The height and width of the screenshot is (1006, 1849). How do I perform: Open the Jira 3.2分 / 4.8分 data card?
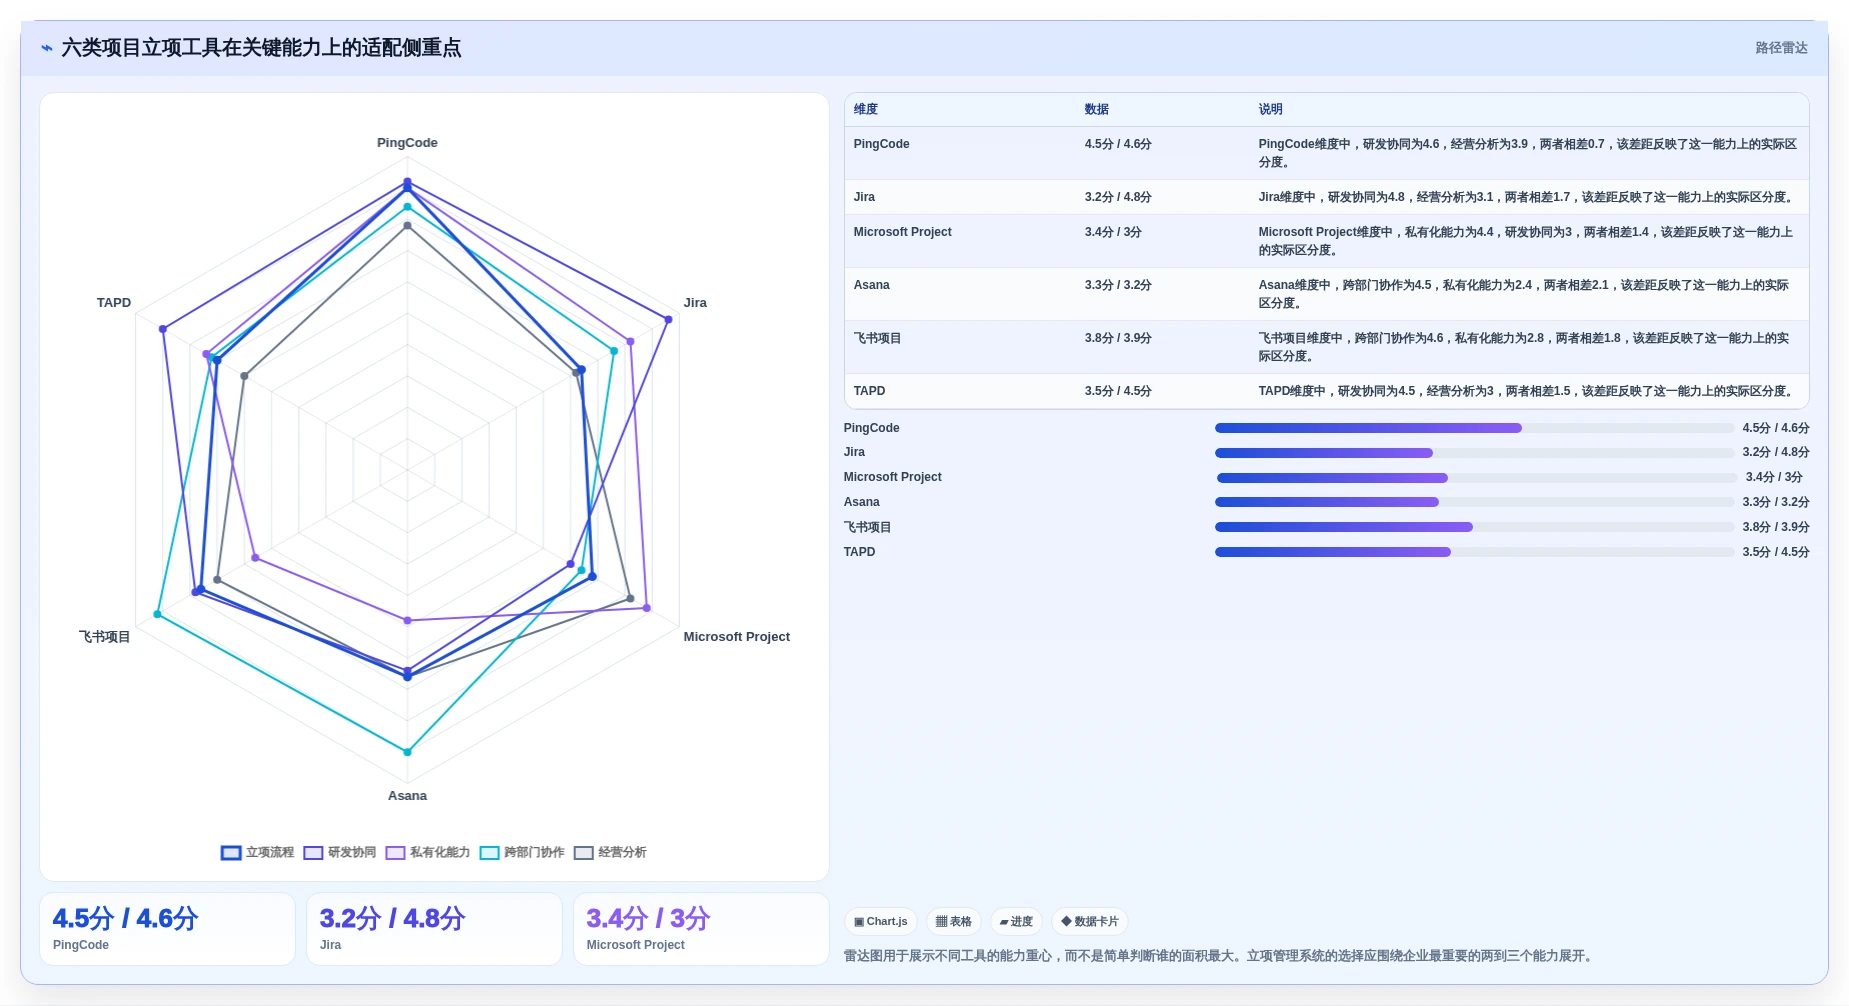click(x=434, y=929)
